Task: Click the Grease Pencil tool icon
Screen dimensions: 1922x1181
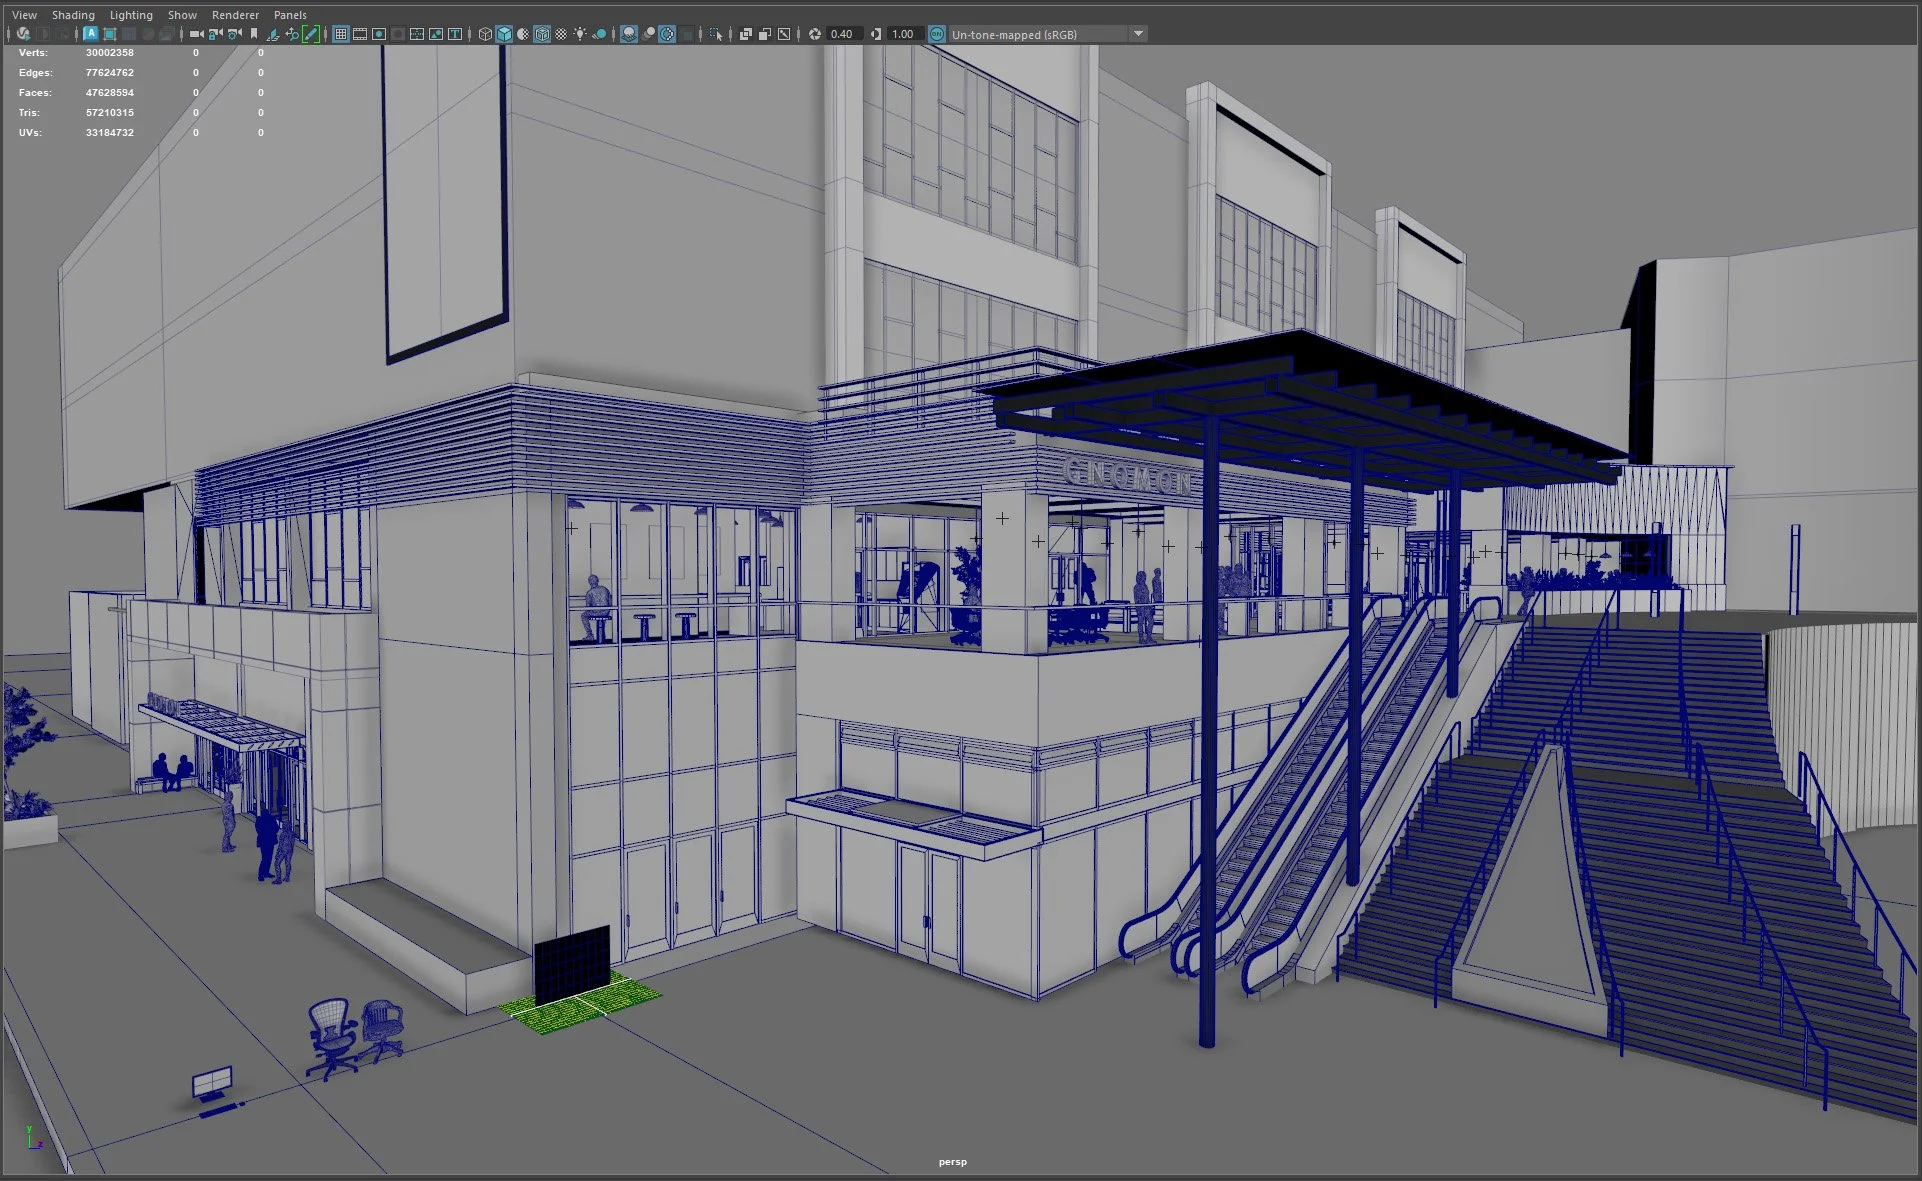Action: pos(311,34)
